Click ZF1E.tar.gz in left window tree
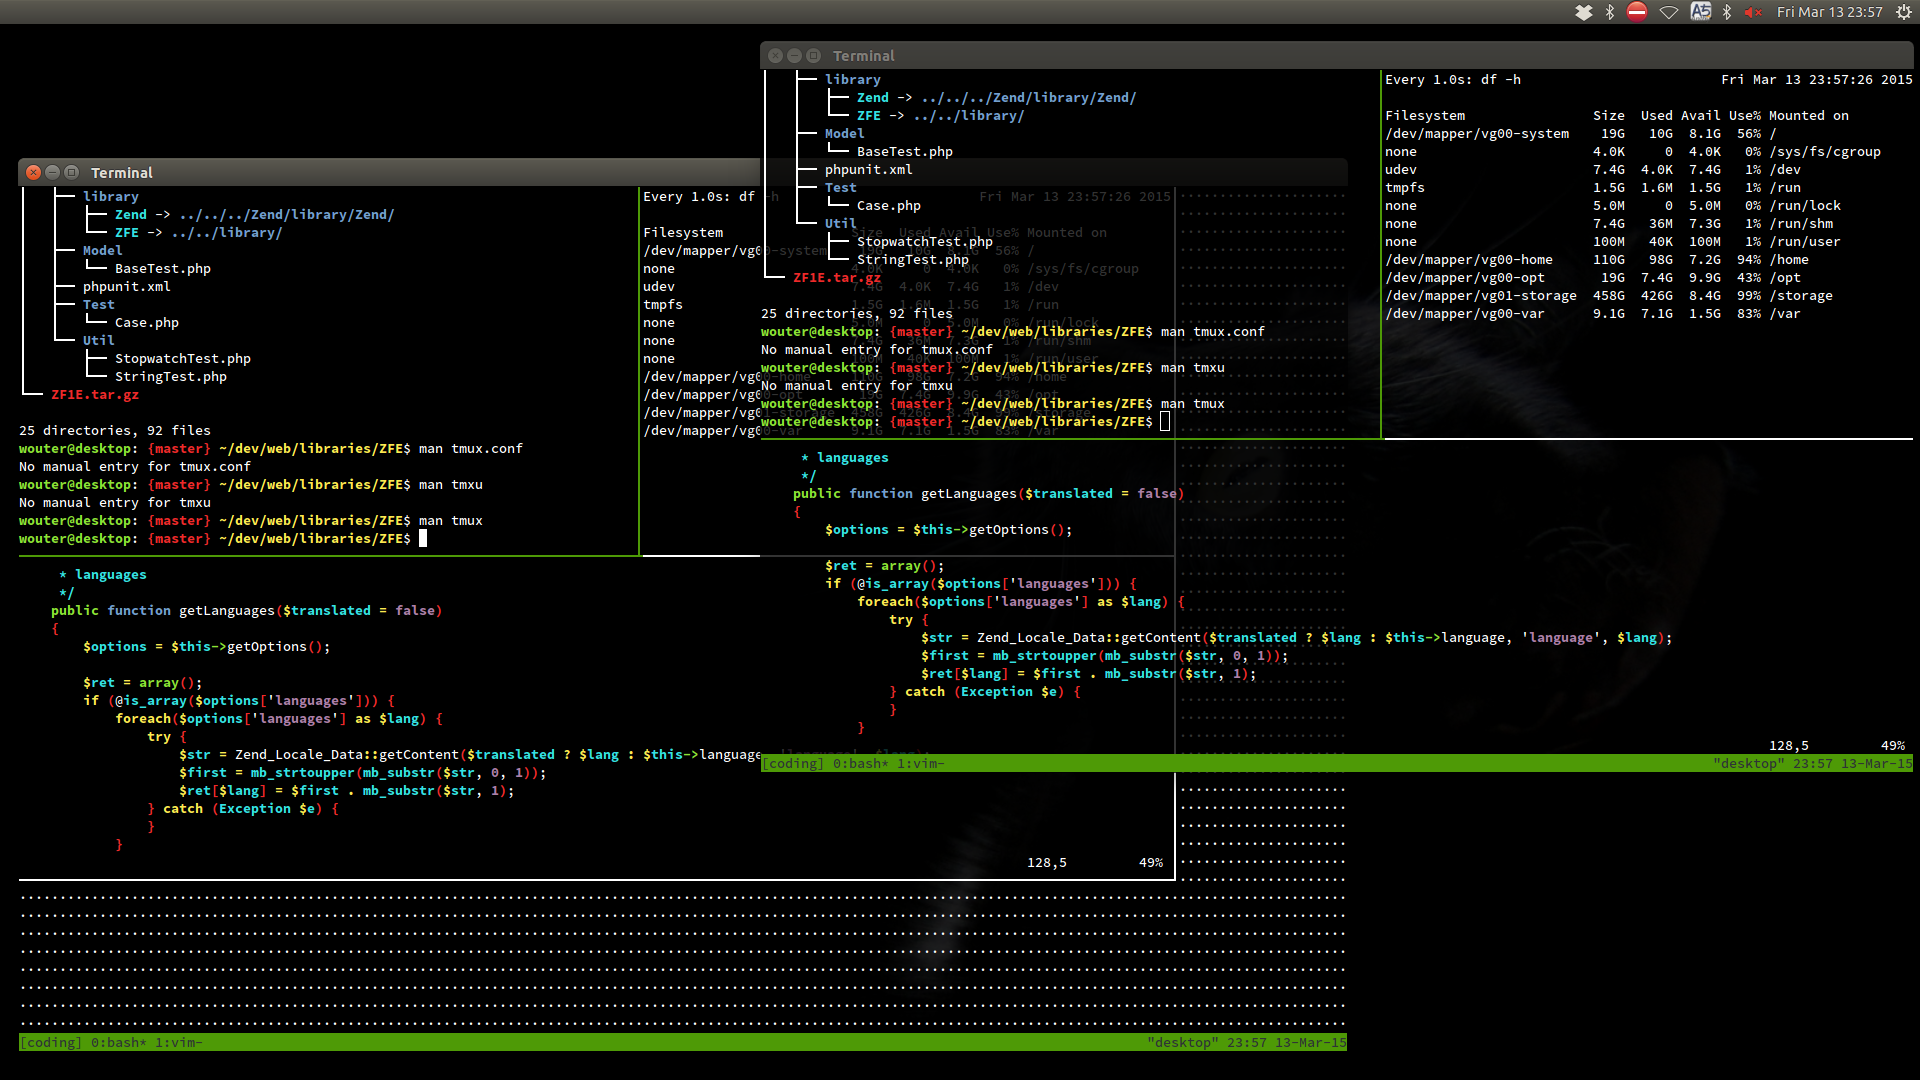 coord(95,395)
